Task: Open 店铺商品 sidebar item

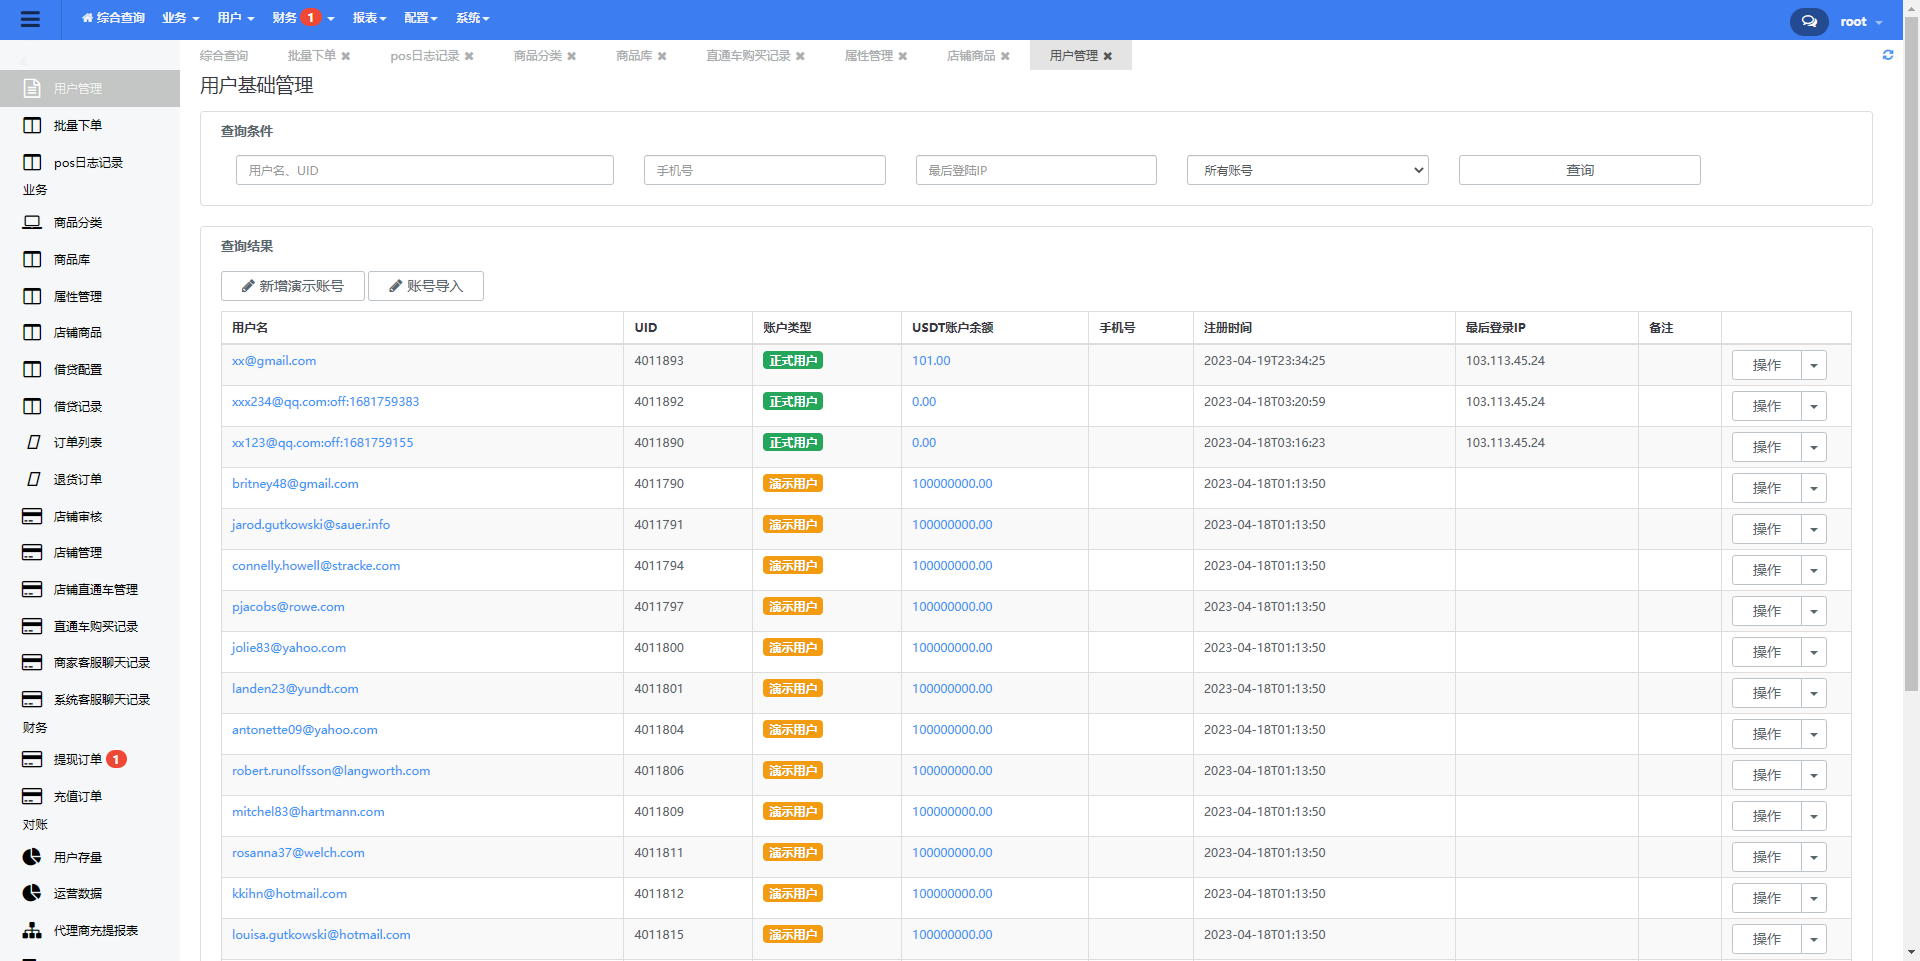Action: coord(78,332)
